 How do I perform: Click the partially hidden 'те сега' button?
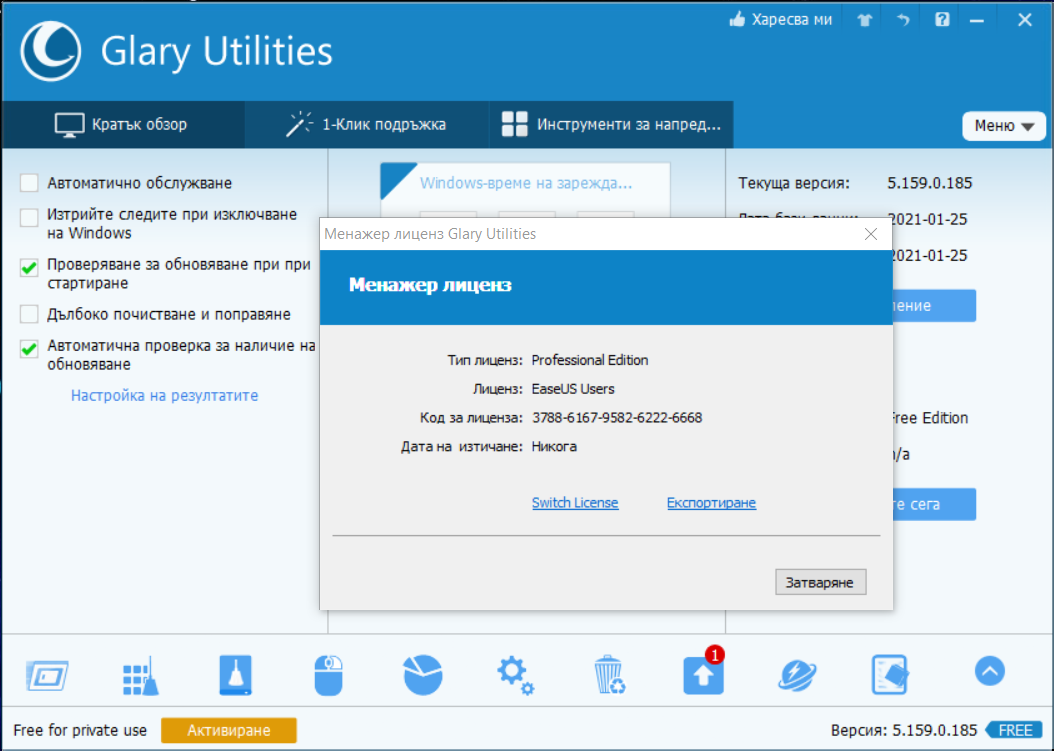pos(934,504)
